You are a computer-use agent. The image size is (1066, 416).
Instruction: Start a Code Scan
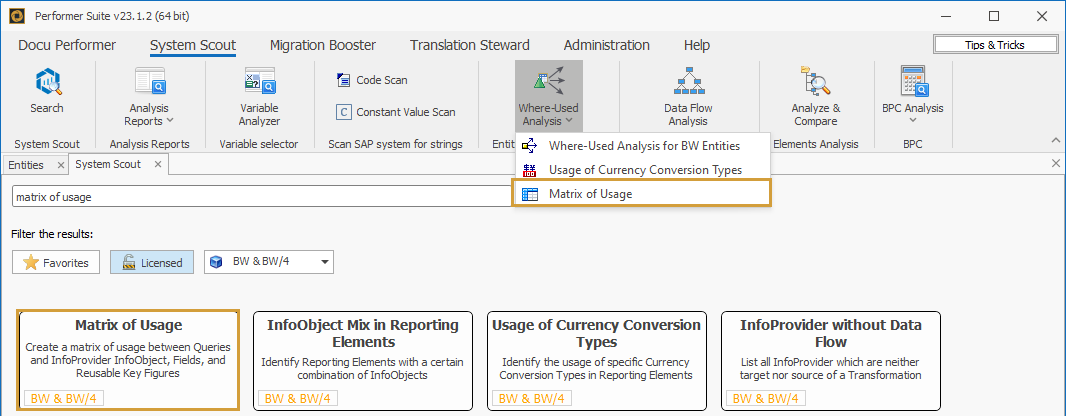click(371, 80)
